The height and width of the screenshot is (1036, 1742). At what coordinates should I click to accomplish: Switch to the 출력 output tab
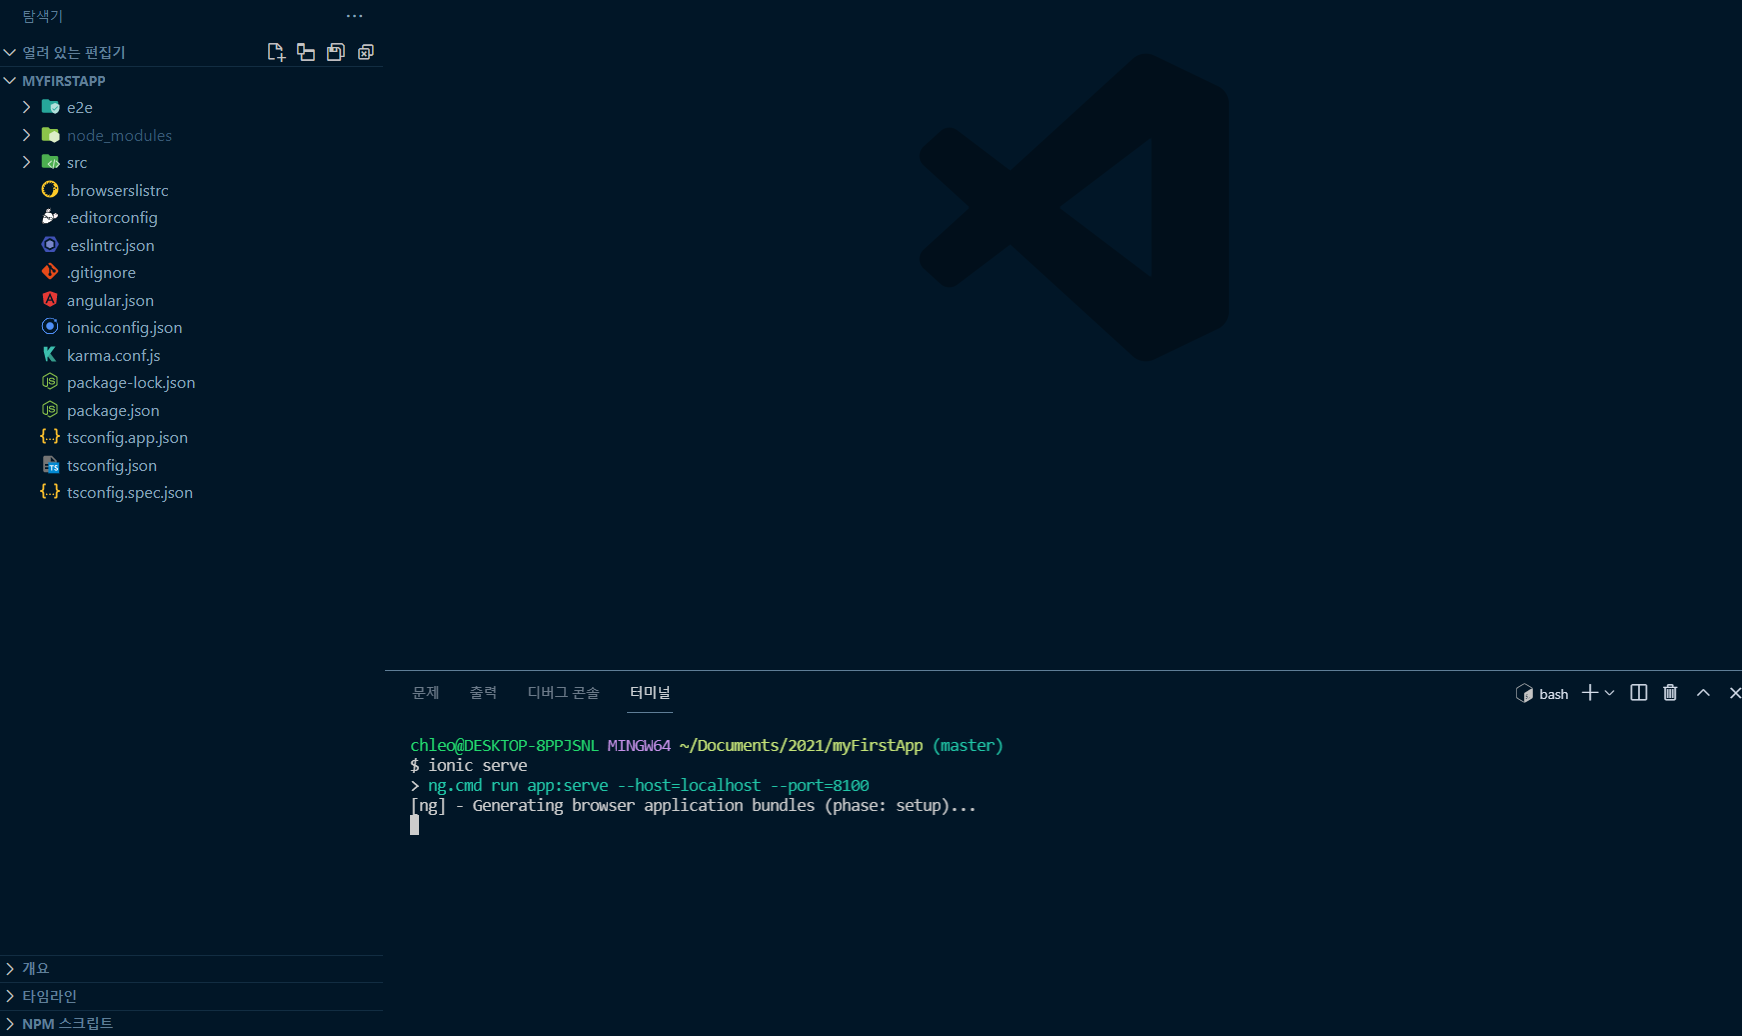point(483,693)
